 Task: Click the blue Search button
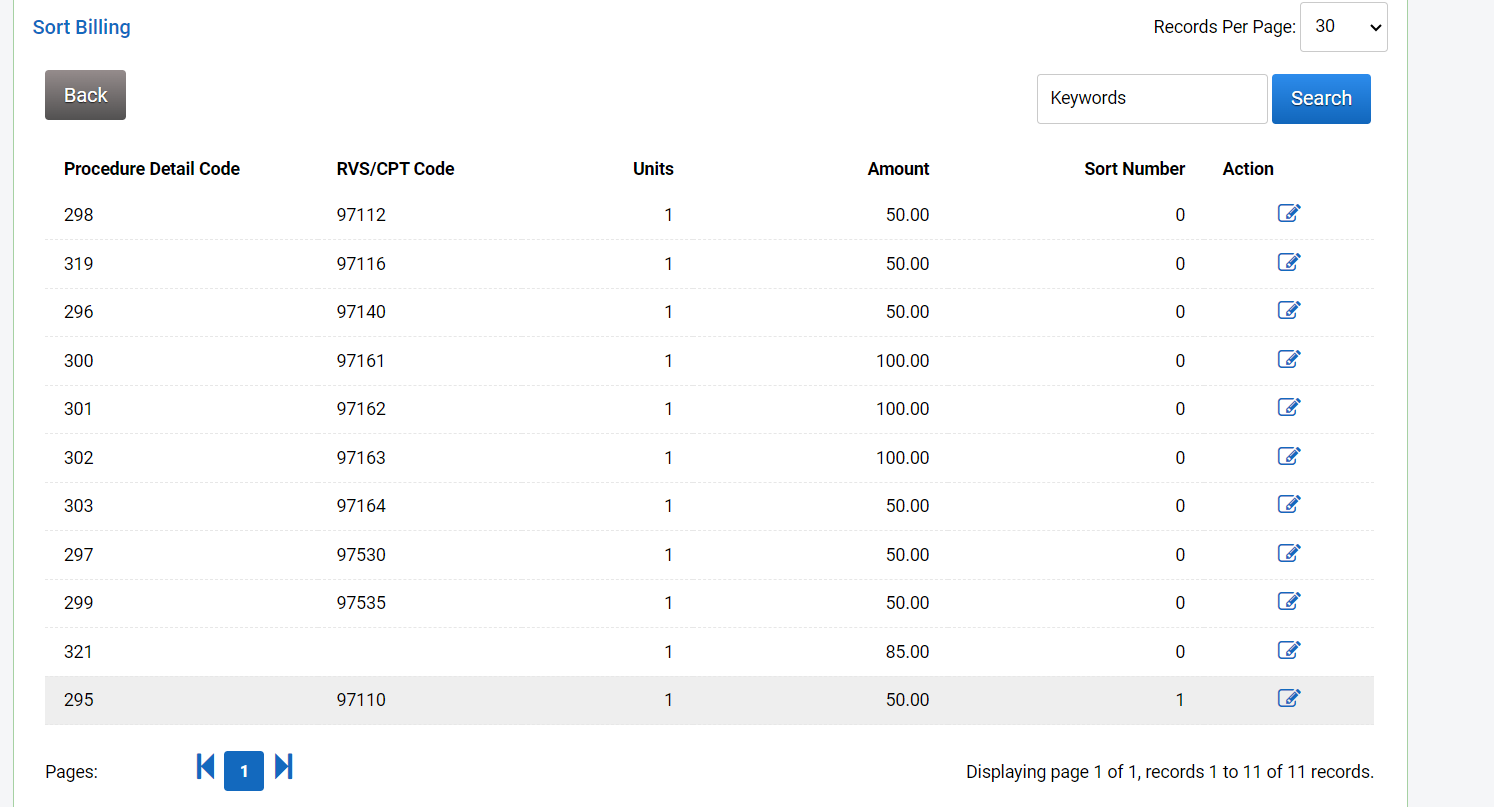pos(1320,99)
